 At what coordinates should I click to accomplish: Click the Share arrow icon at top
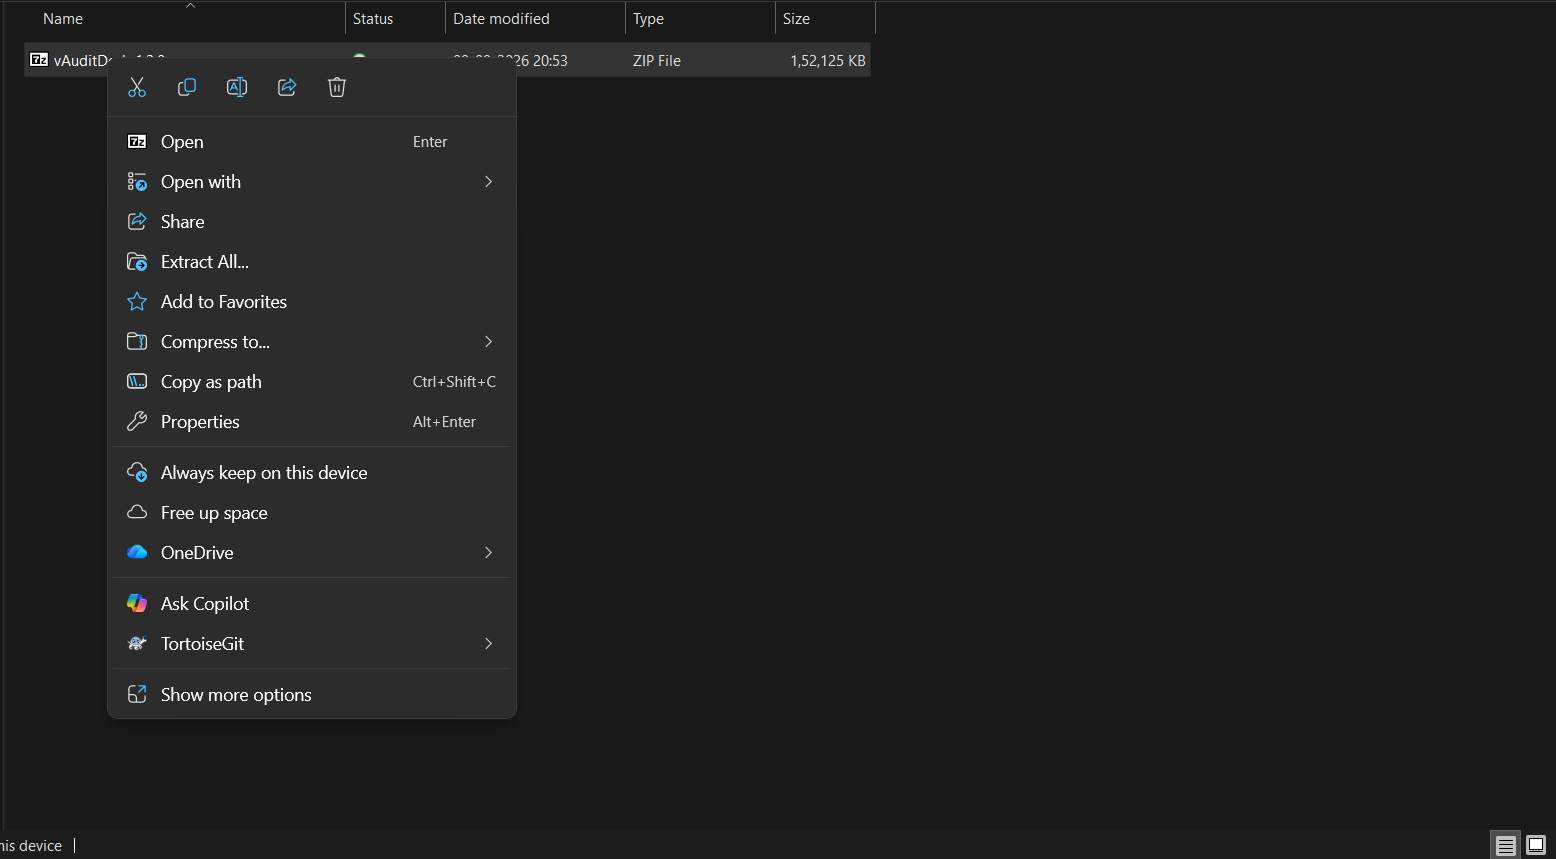[x=287, y=87]
